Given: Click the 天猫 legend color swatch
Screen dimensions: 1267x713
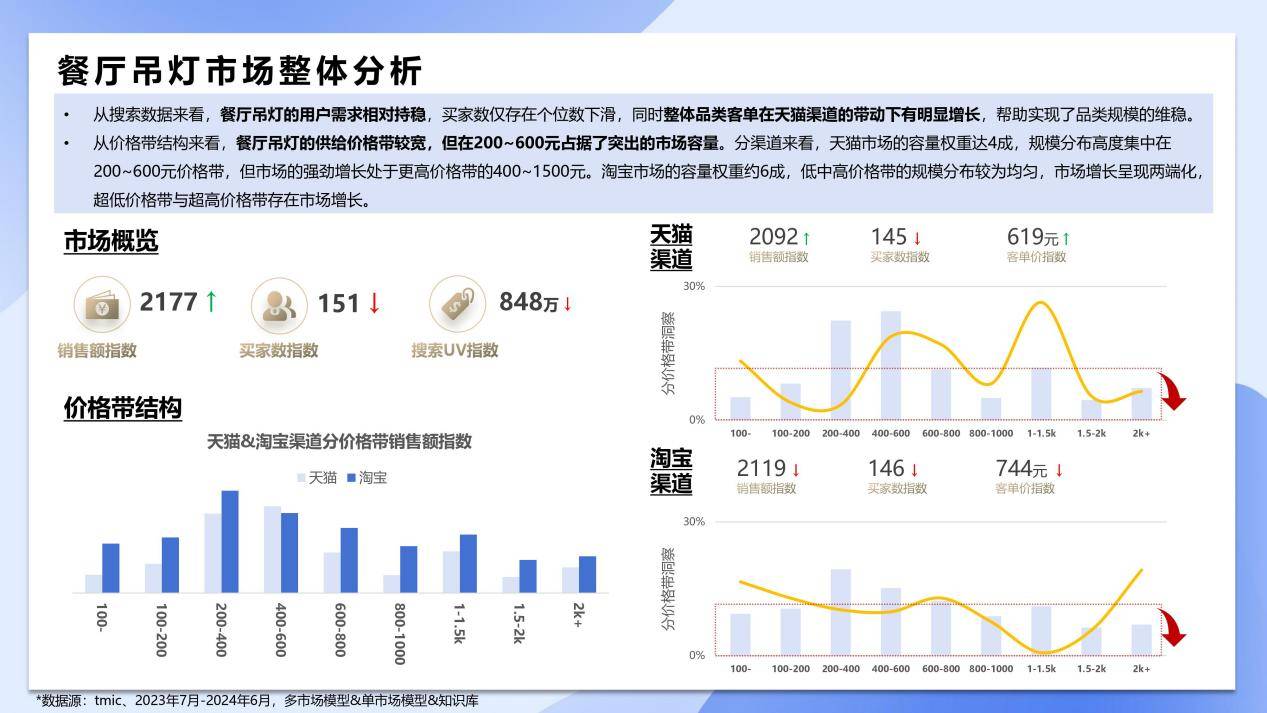Looking at the screenshot, I should pos(302,478).
